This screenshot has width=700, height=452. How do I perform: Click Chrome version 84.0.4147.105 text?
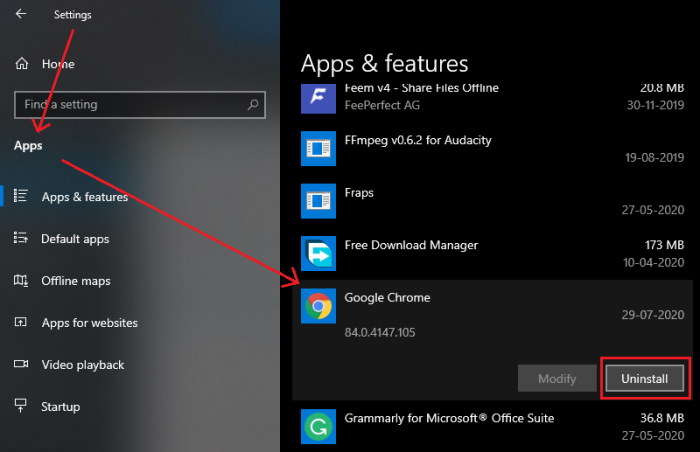pyautogui.click(x=379, y=332)
